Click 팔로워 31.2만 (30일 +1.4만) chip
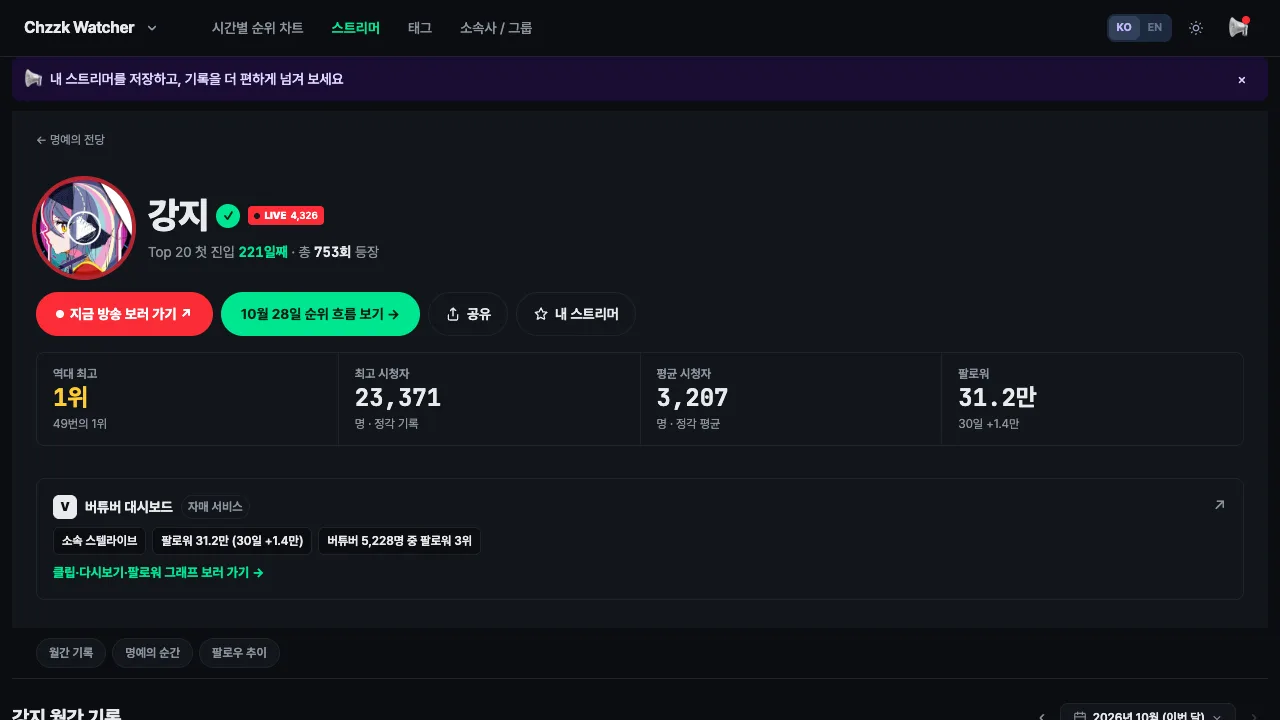1280x720 pixels. coord(232,541)
